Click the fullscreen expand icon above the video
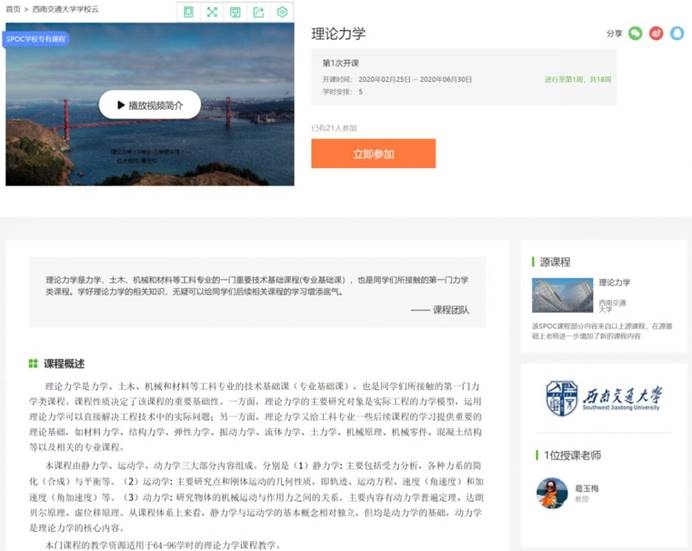692x551 pixels. click(212, 12)
